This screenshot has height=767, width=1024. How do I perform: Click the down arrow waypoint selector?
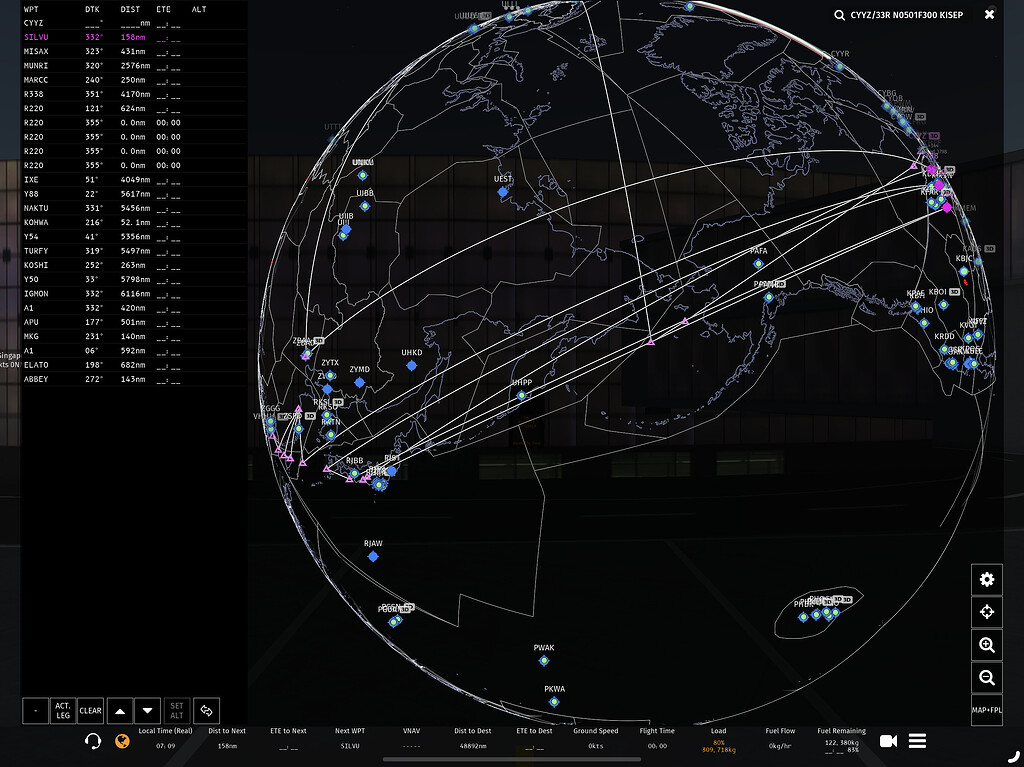[x=147, y=710]
